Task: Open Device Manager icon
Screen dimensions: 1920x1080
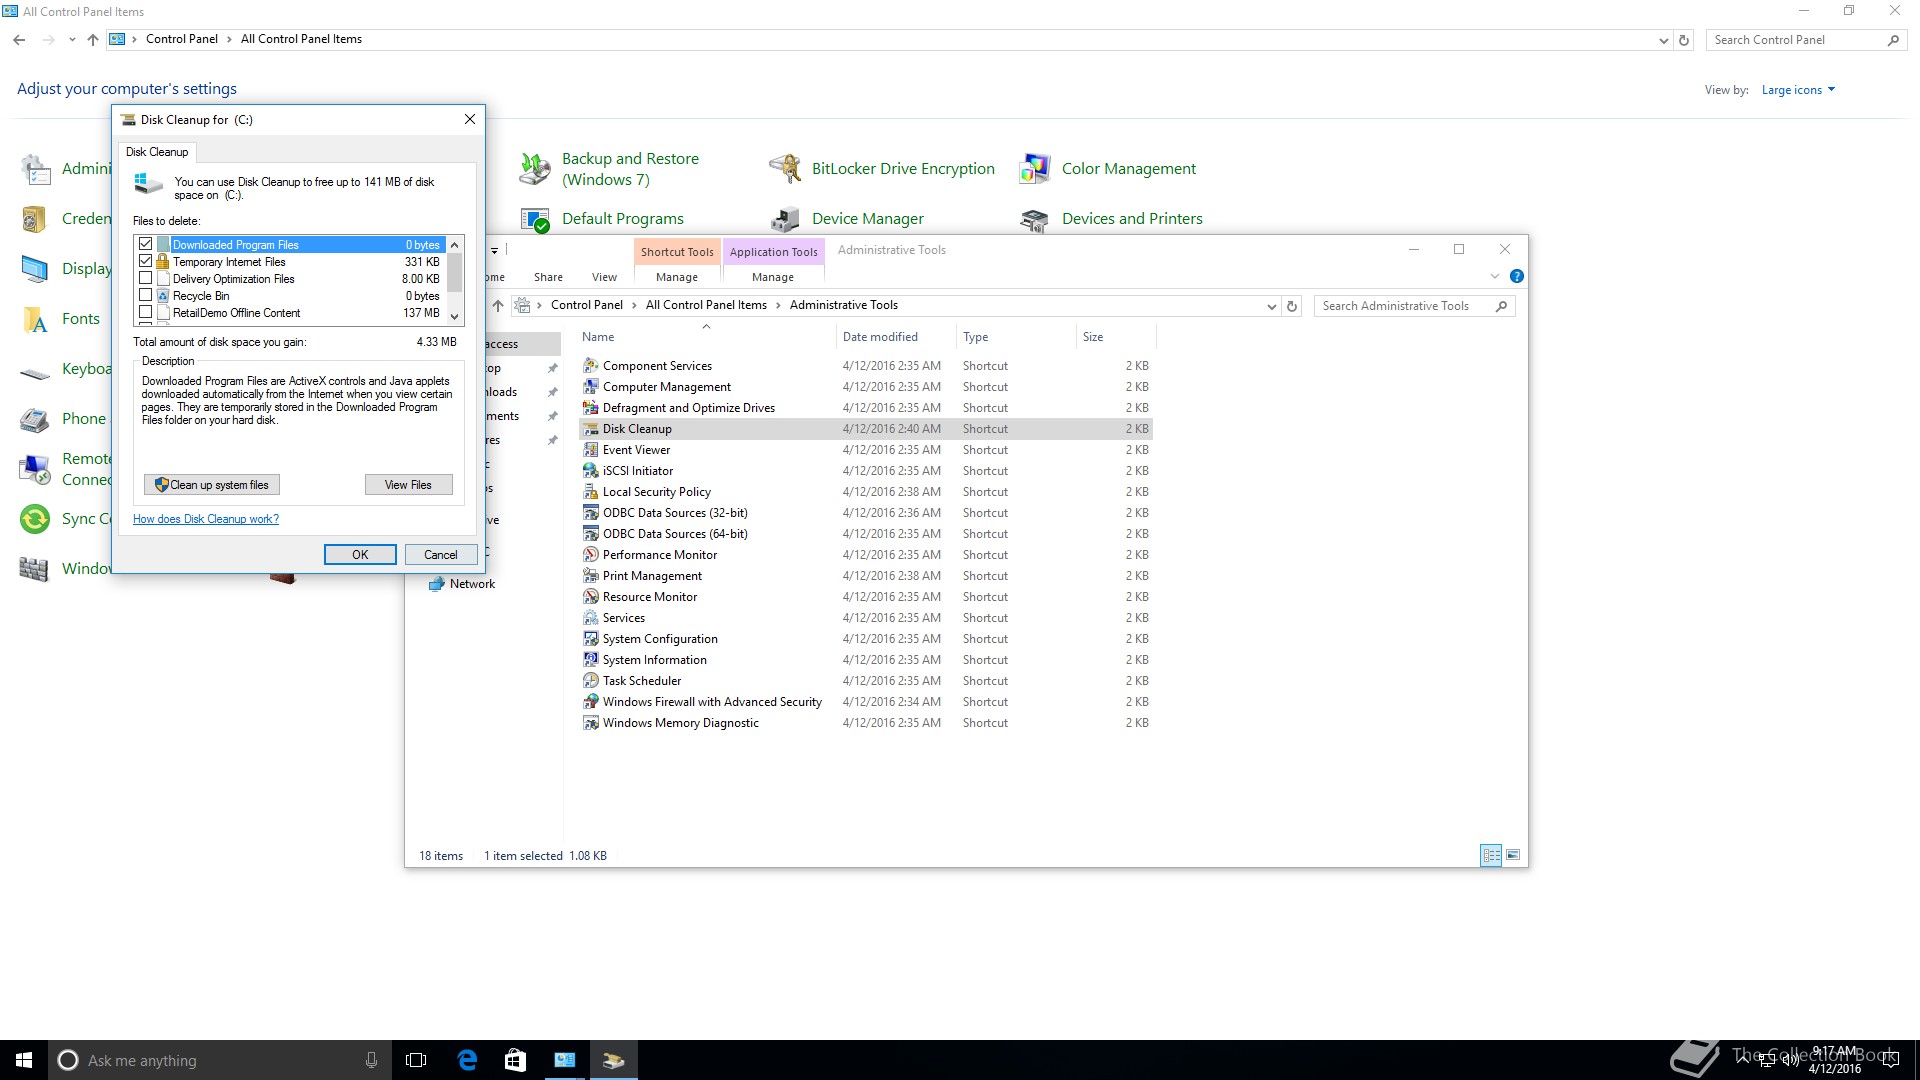Action: [785, 220]
